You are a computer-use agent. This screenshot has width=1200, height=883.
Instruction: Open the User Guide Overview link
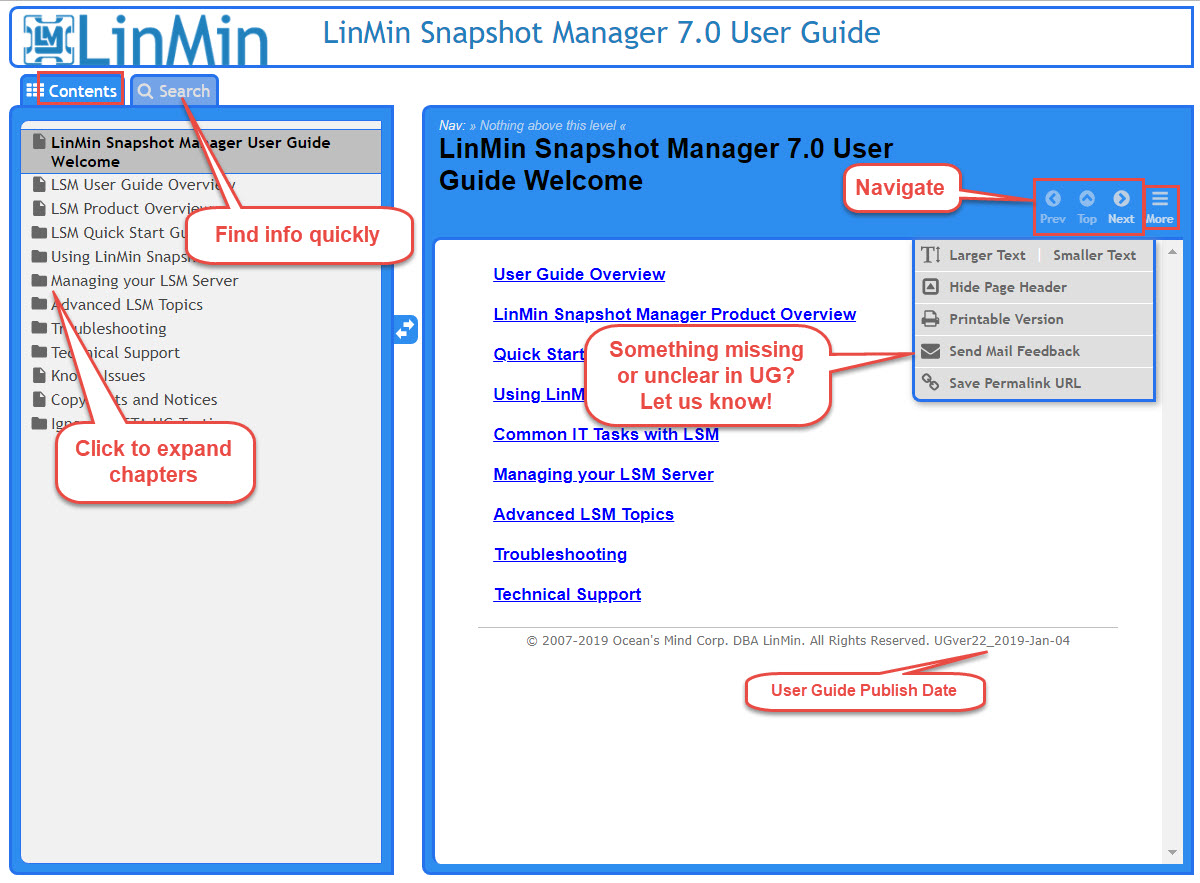pyautogui.click(x=579, y=274)
